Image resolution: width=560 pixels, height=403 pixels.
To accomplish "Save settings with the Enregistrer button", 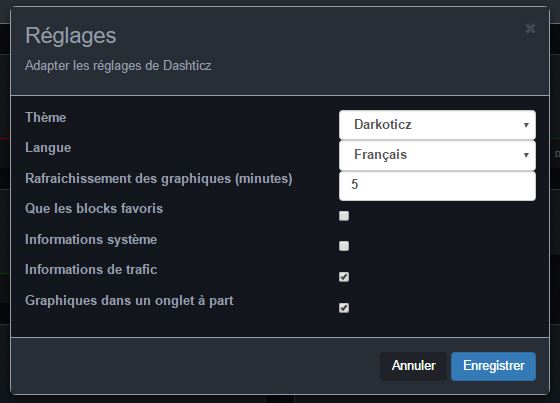I will click(494, 366).
